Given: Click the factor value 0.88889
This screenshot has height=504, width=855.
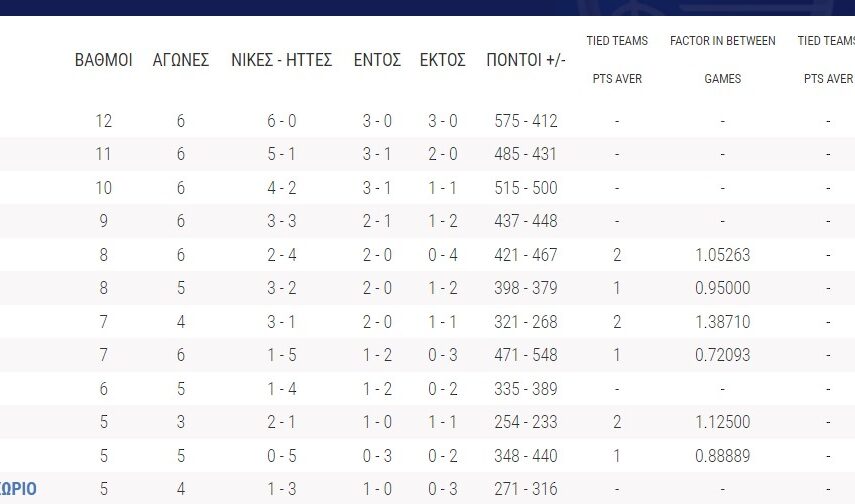Looking at the screenshot, I should click(722, 456).
